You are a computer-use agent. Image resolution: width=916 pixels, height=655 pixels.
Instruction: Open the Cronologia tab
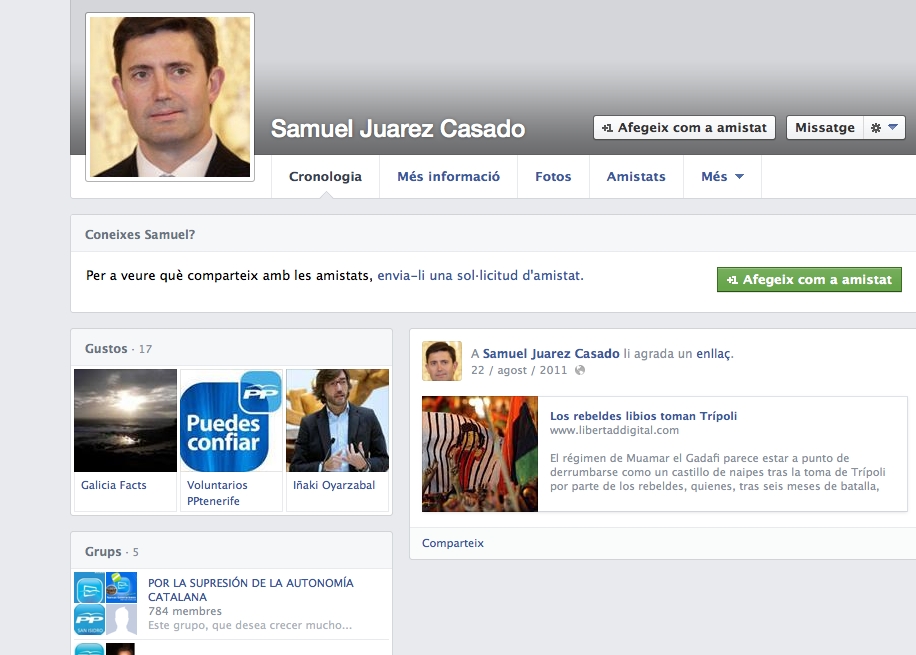[325, 177]
